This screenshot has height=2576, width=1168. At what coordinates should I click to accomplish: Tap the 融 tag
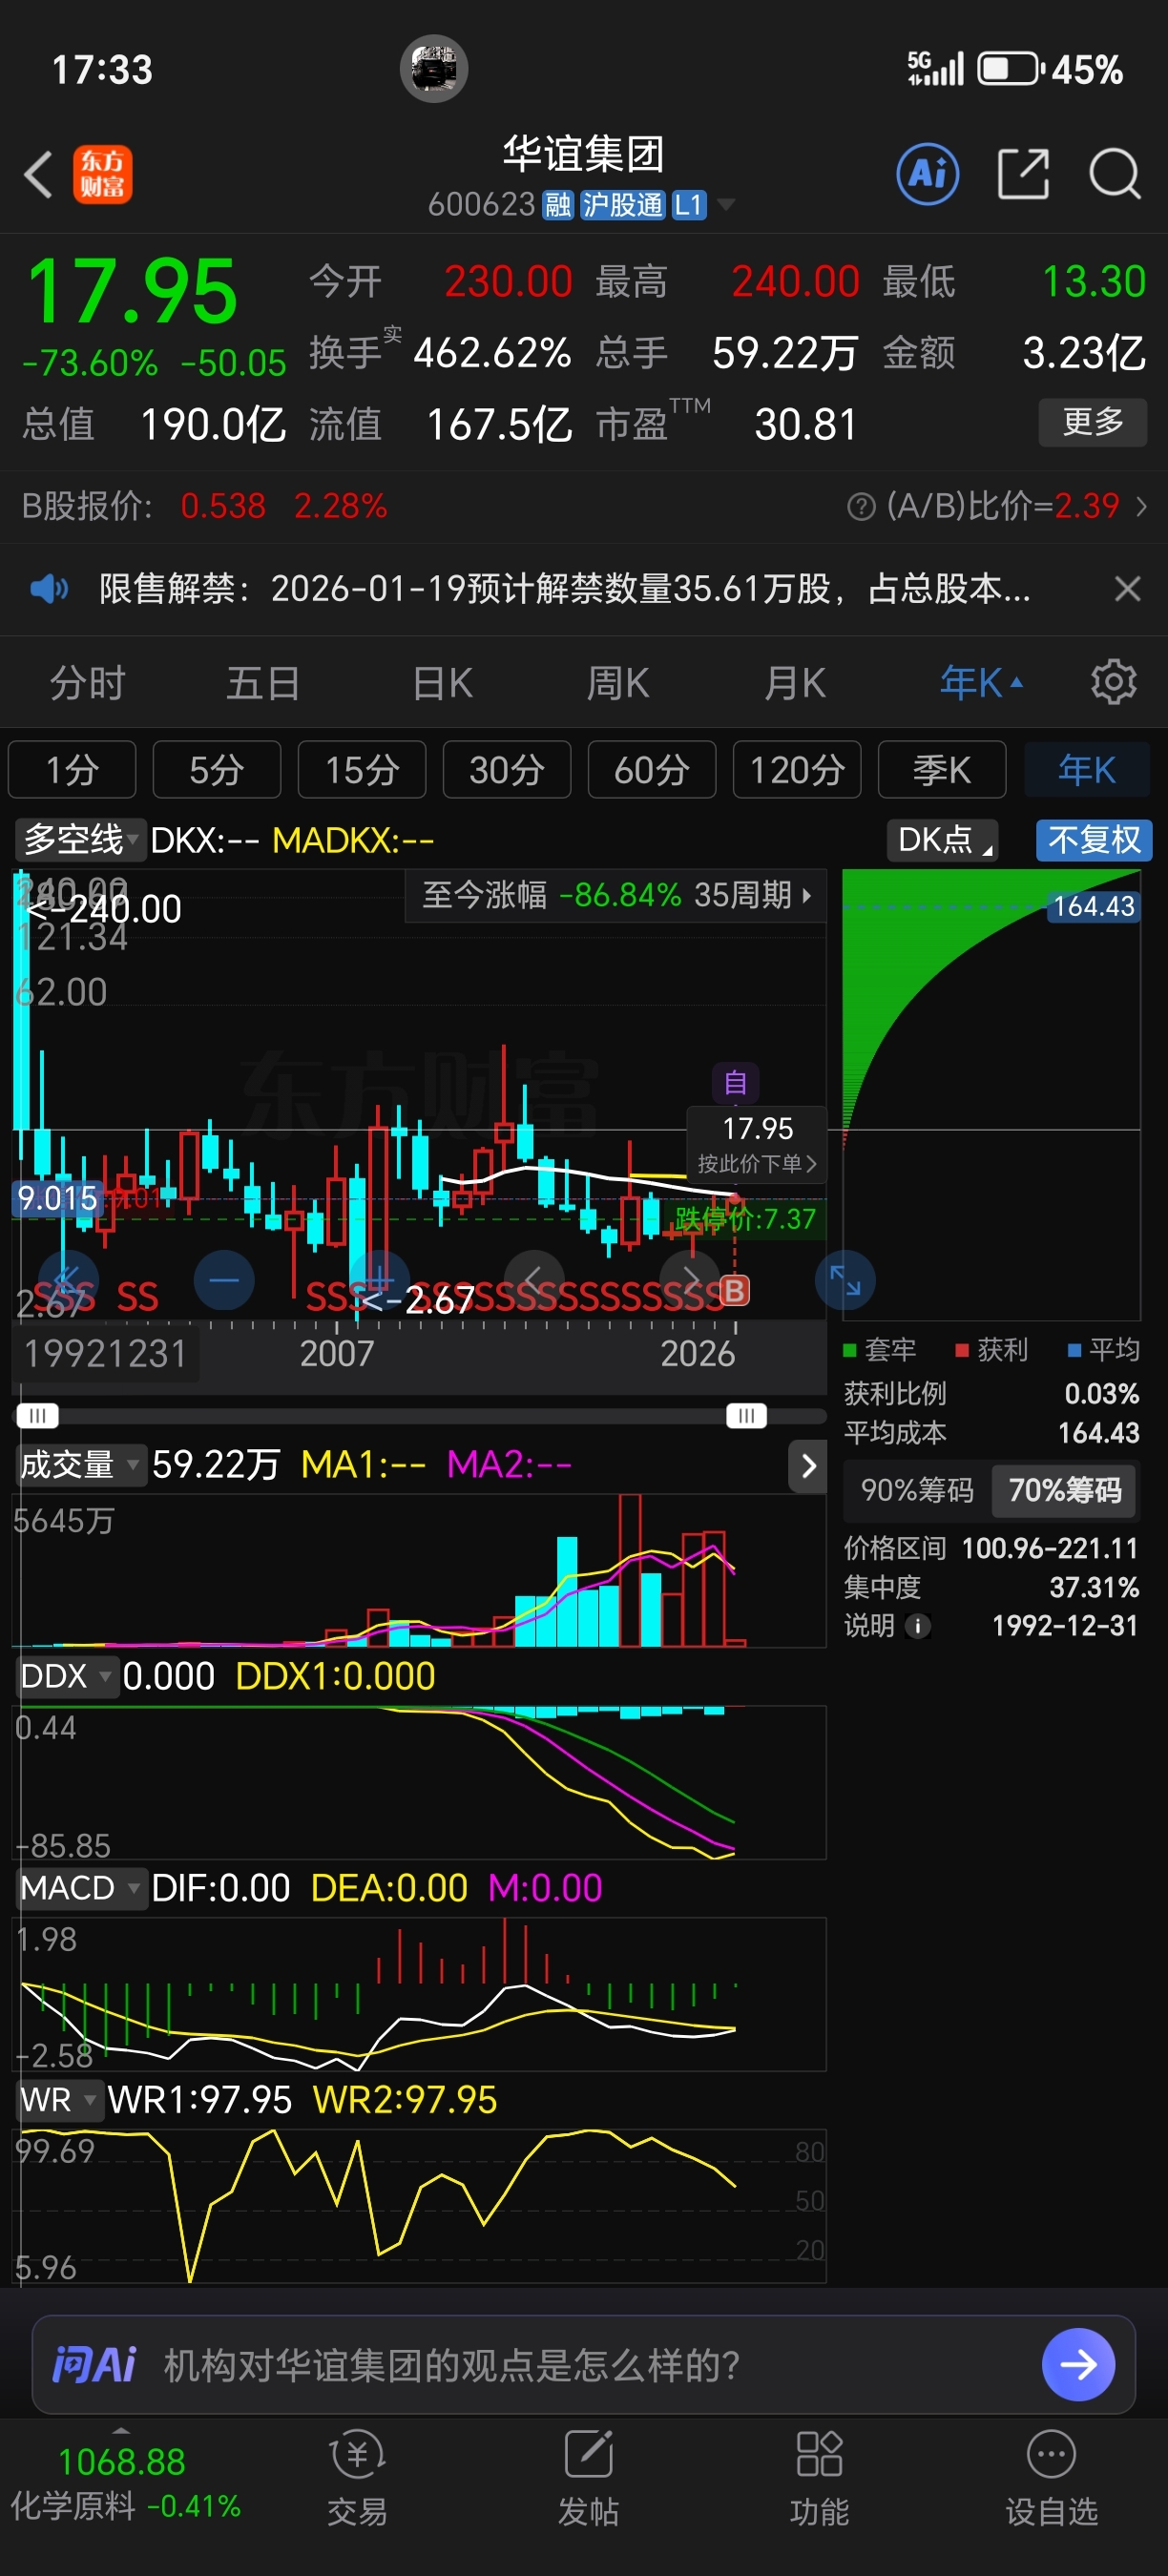tap(557, 205)
